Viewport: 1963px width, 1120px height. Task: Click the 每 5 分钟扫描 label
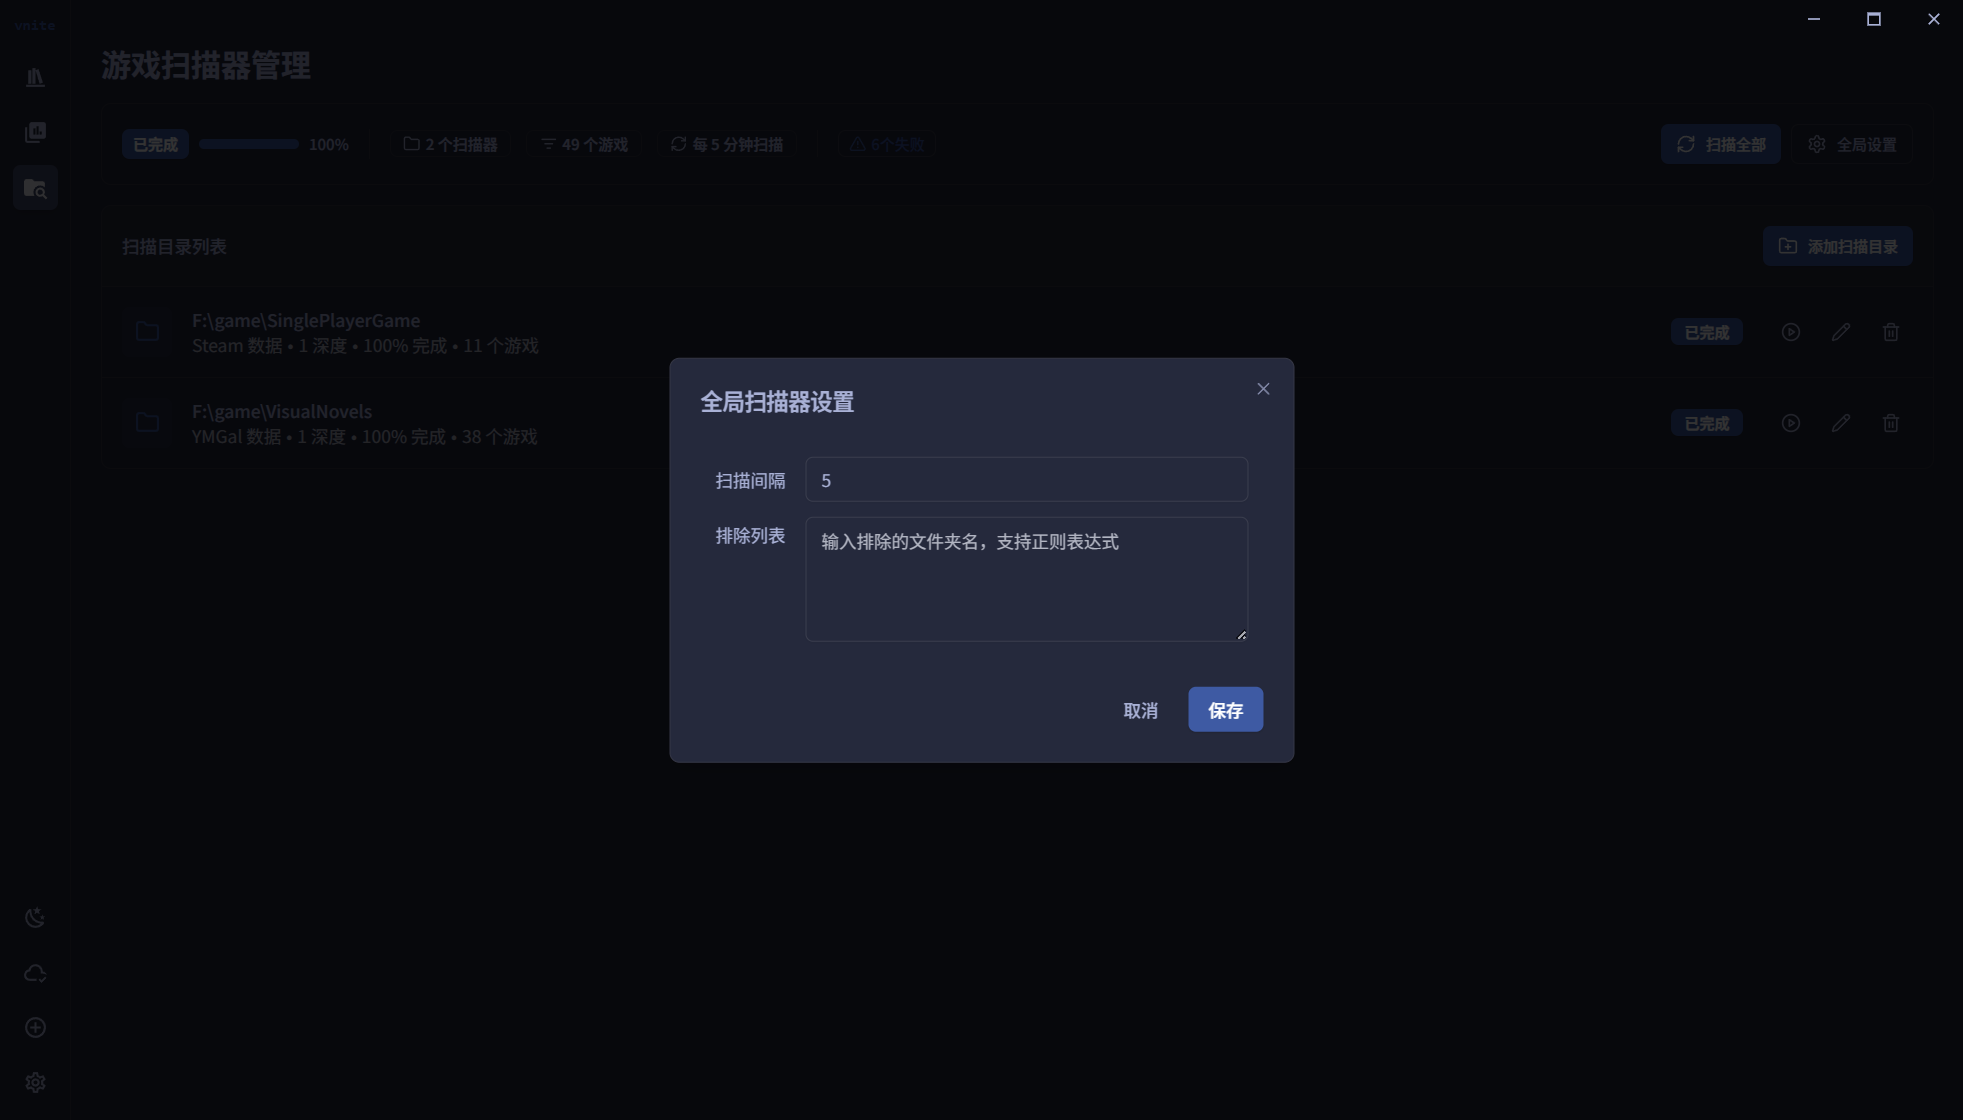point(727,145)
